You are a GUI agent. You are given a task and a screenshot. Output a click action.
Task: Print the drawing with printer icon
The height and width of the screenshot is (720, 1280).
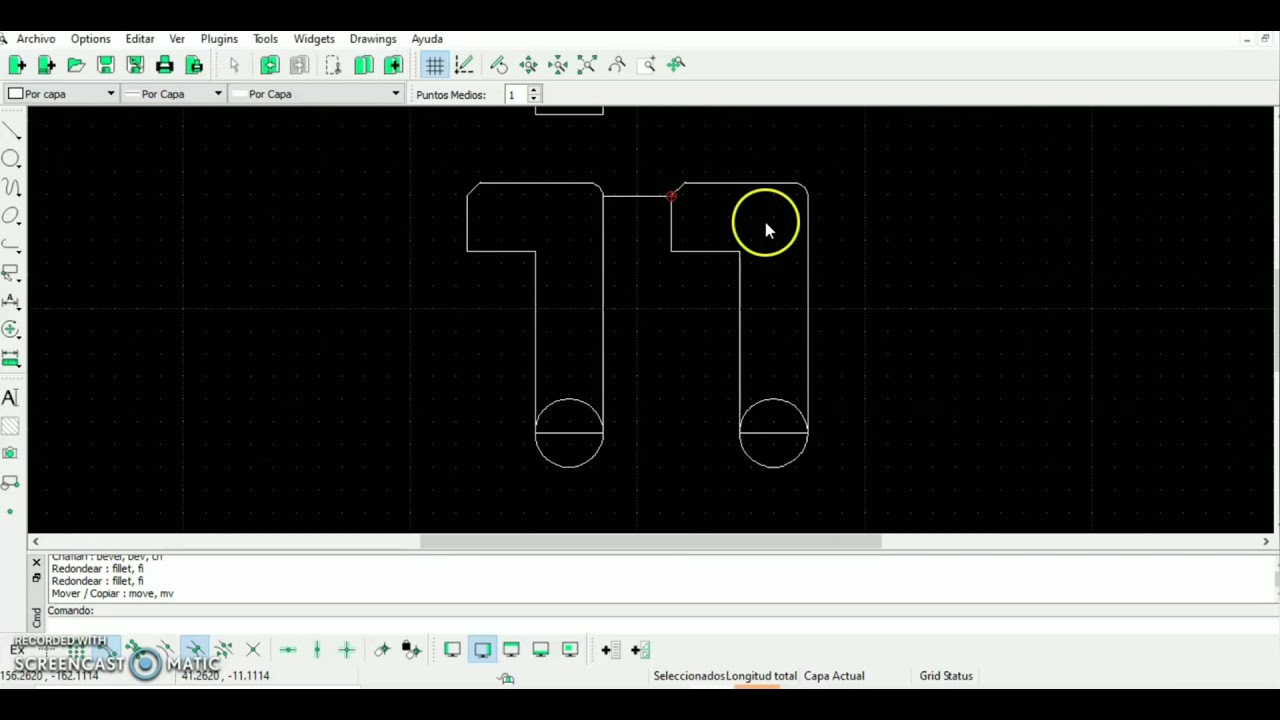click(164, 65)
